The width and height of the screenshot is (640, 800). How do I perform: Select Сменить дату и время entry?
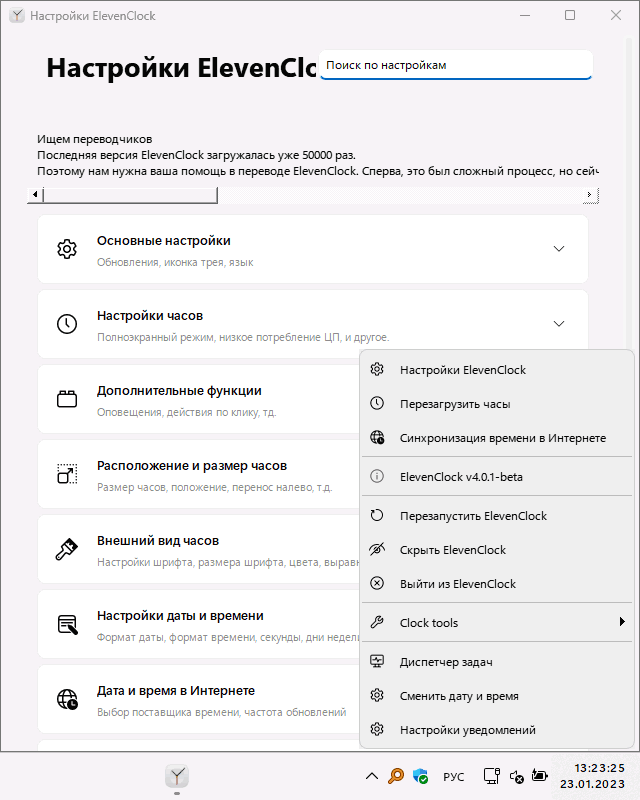pyautogui.click(x=497, y=696)
